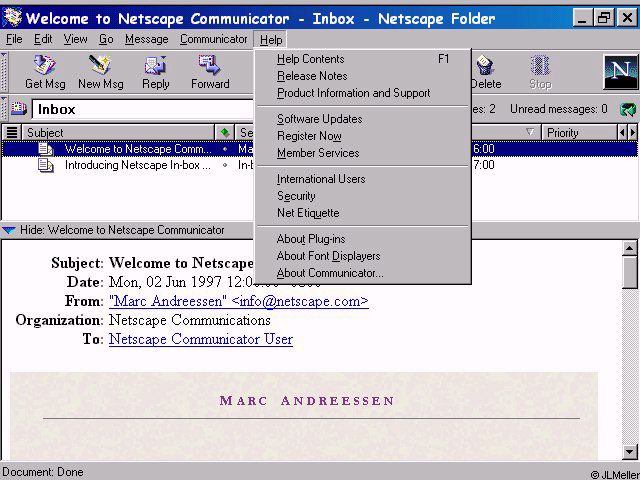640x480 pixels.
Task: Toggle read dot on Introducing Netscape In-box row
Action: click(x=225, y=165)
